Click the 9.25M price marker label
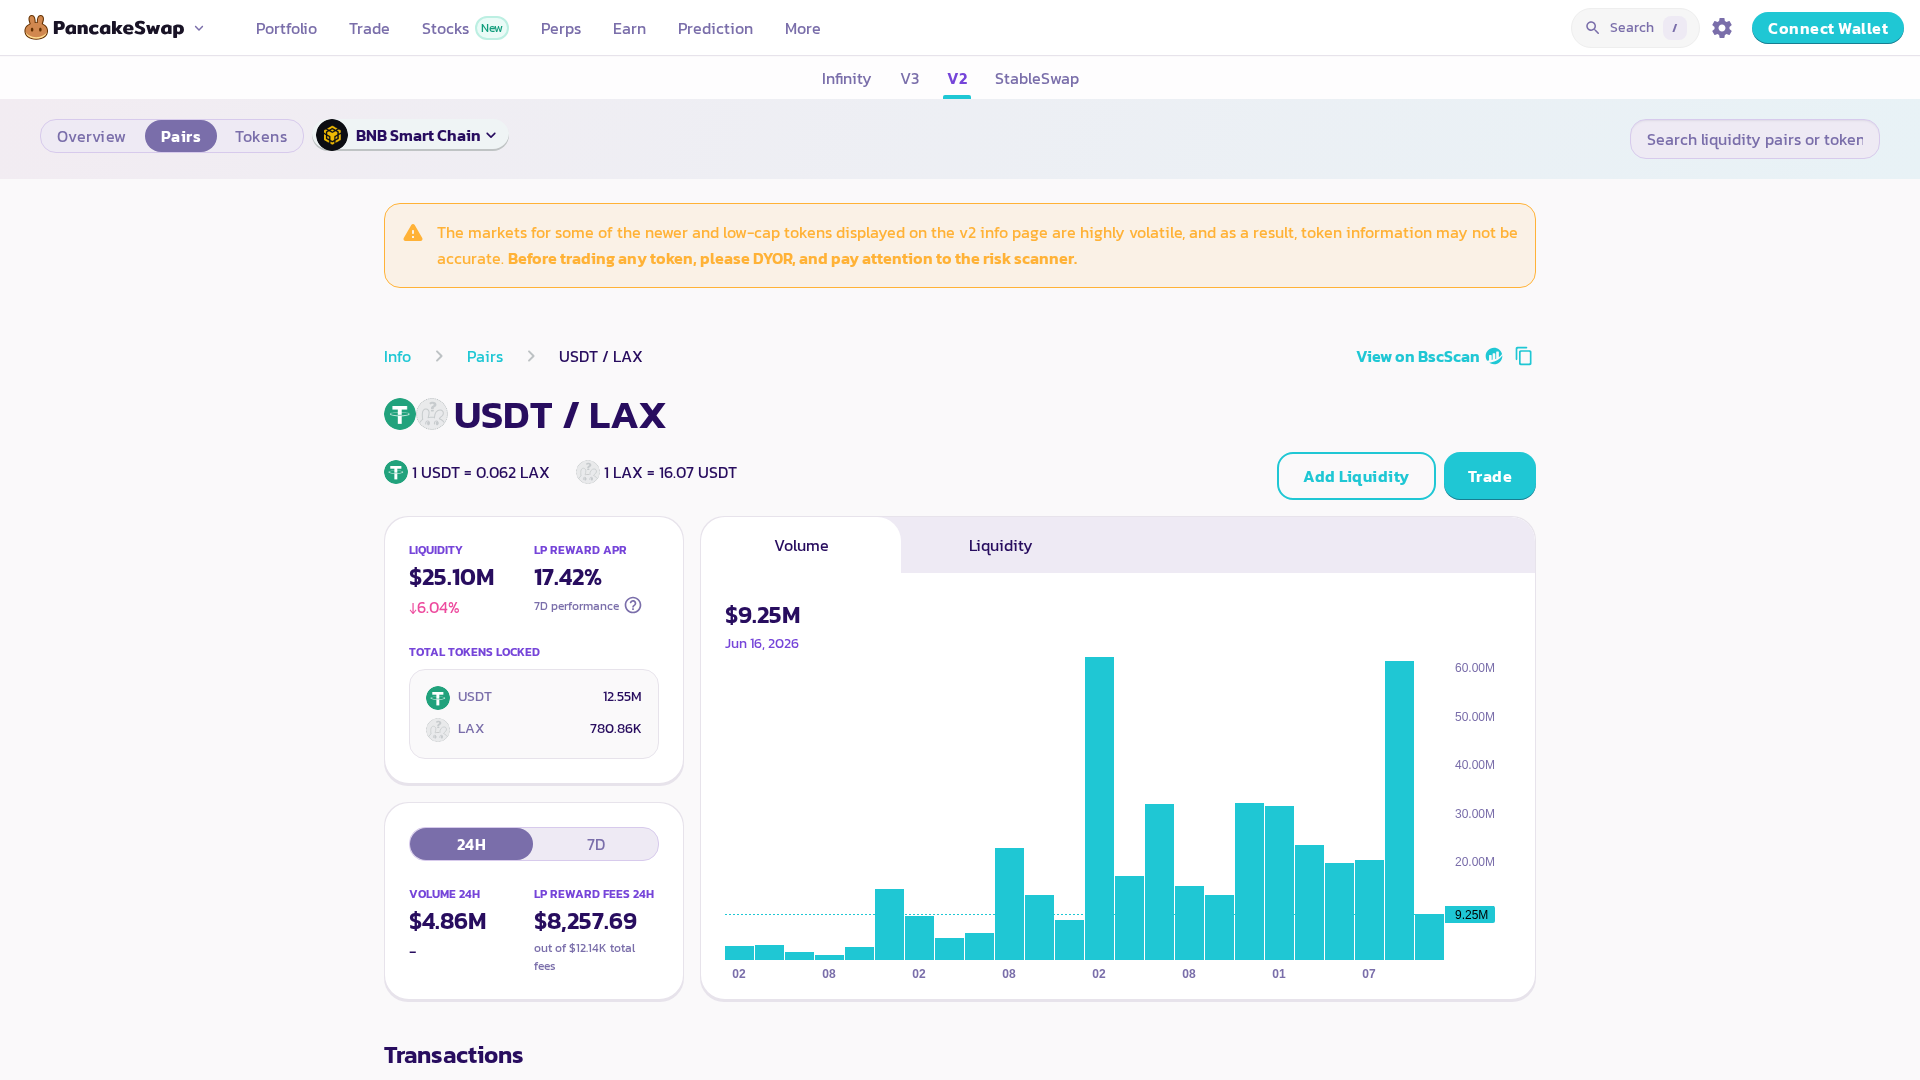 click(1470, 915)
